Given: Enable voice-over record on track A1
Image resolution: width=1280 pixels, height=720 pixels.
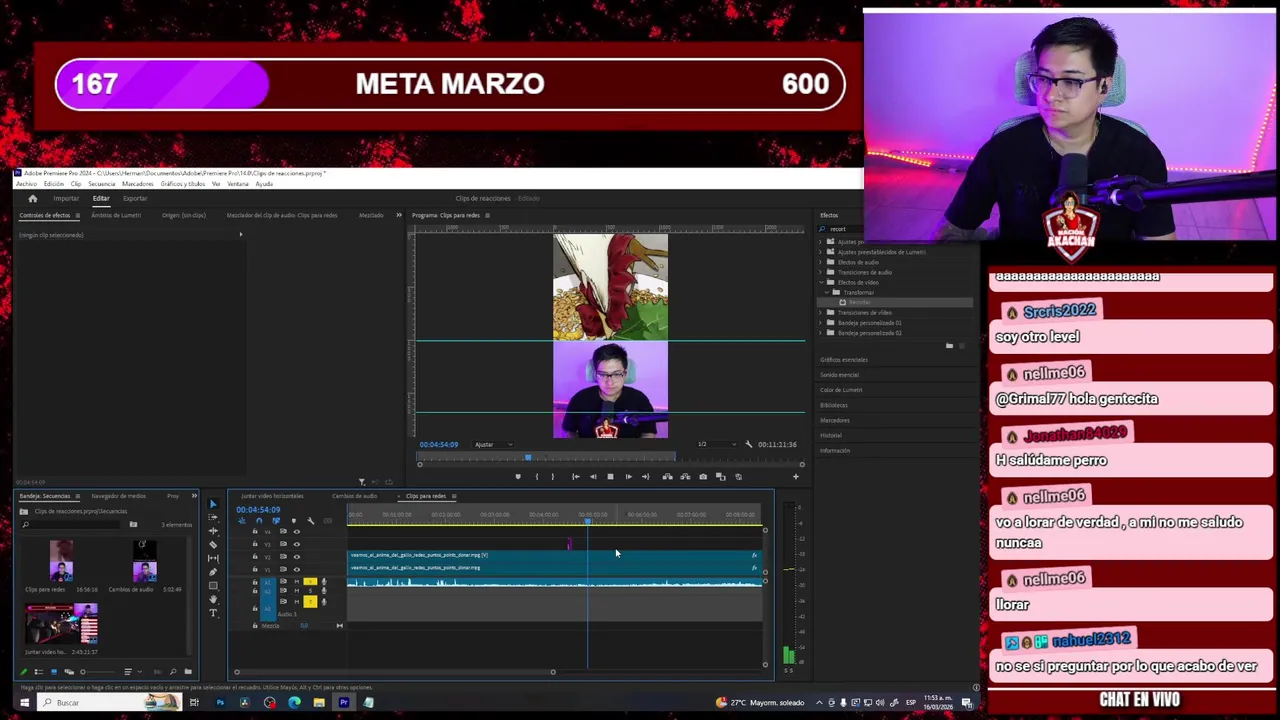Looking at the screenshot, I should [x=324, y=581].
